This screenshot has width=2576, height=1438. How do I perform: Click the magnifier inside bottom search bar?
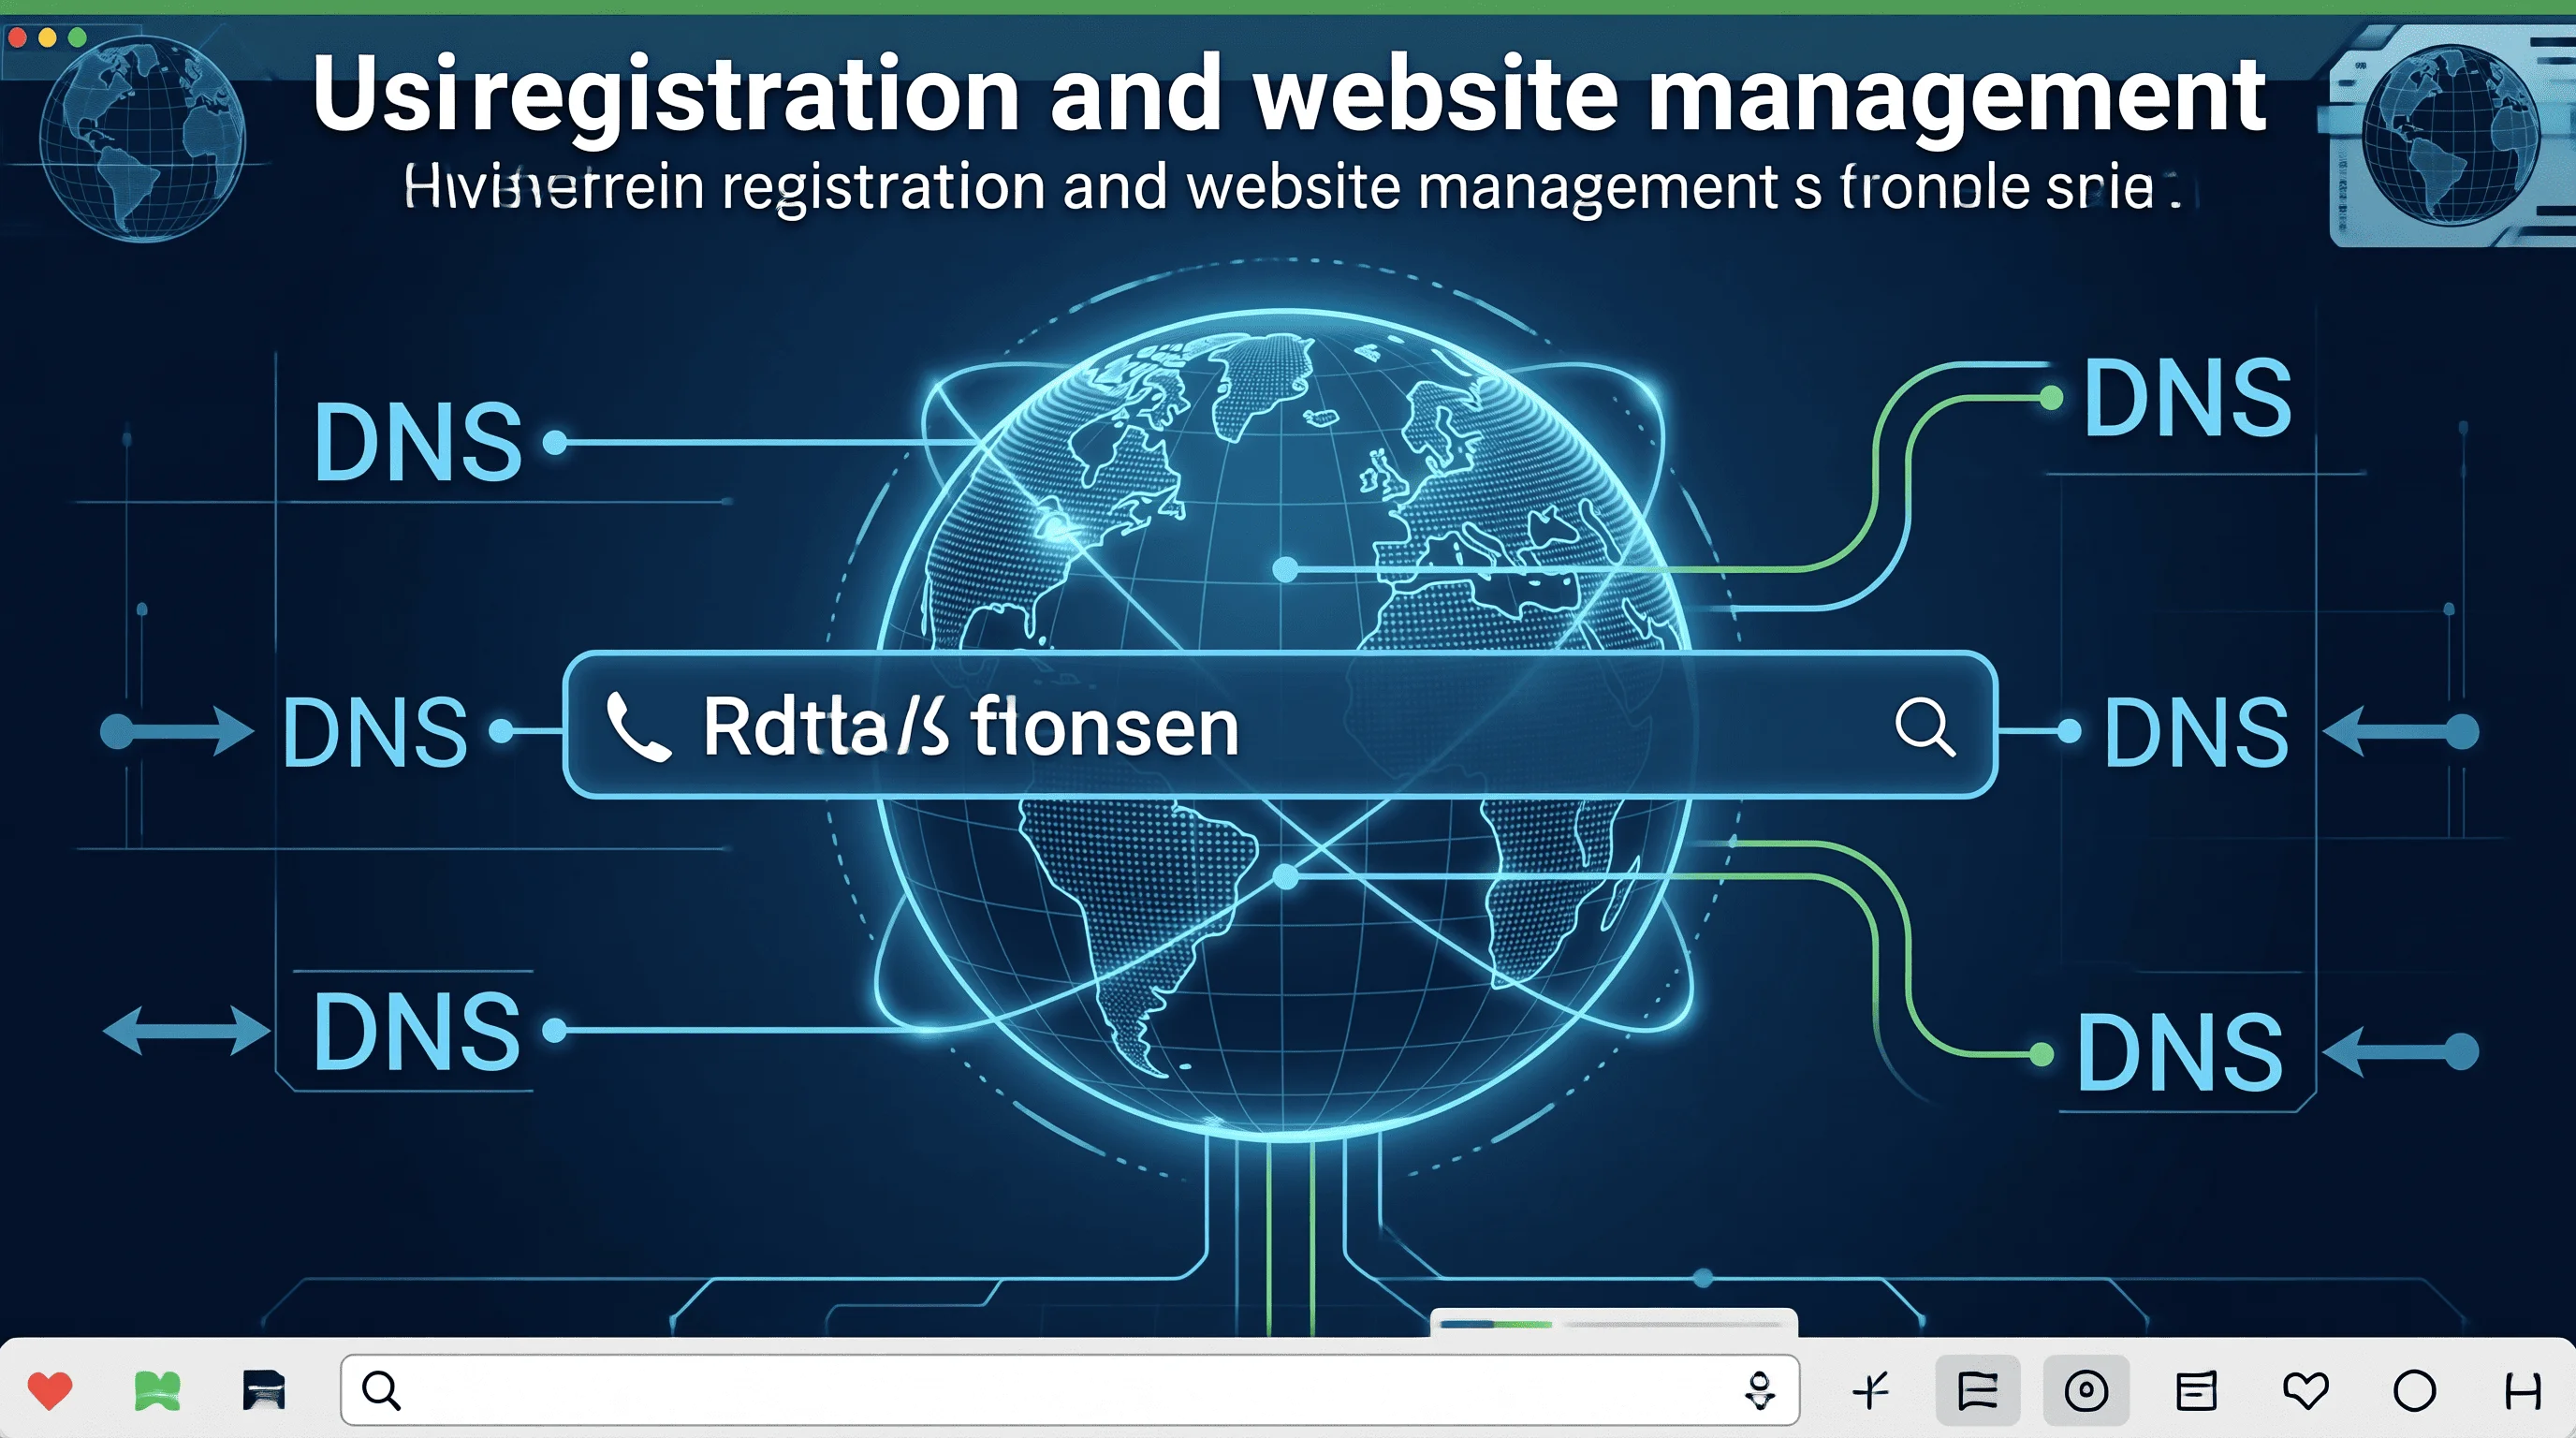tap(381, 1390)
